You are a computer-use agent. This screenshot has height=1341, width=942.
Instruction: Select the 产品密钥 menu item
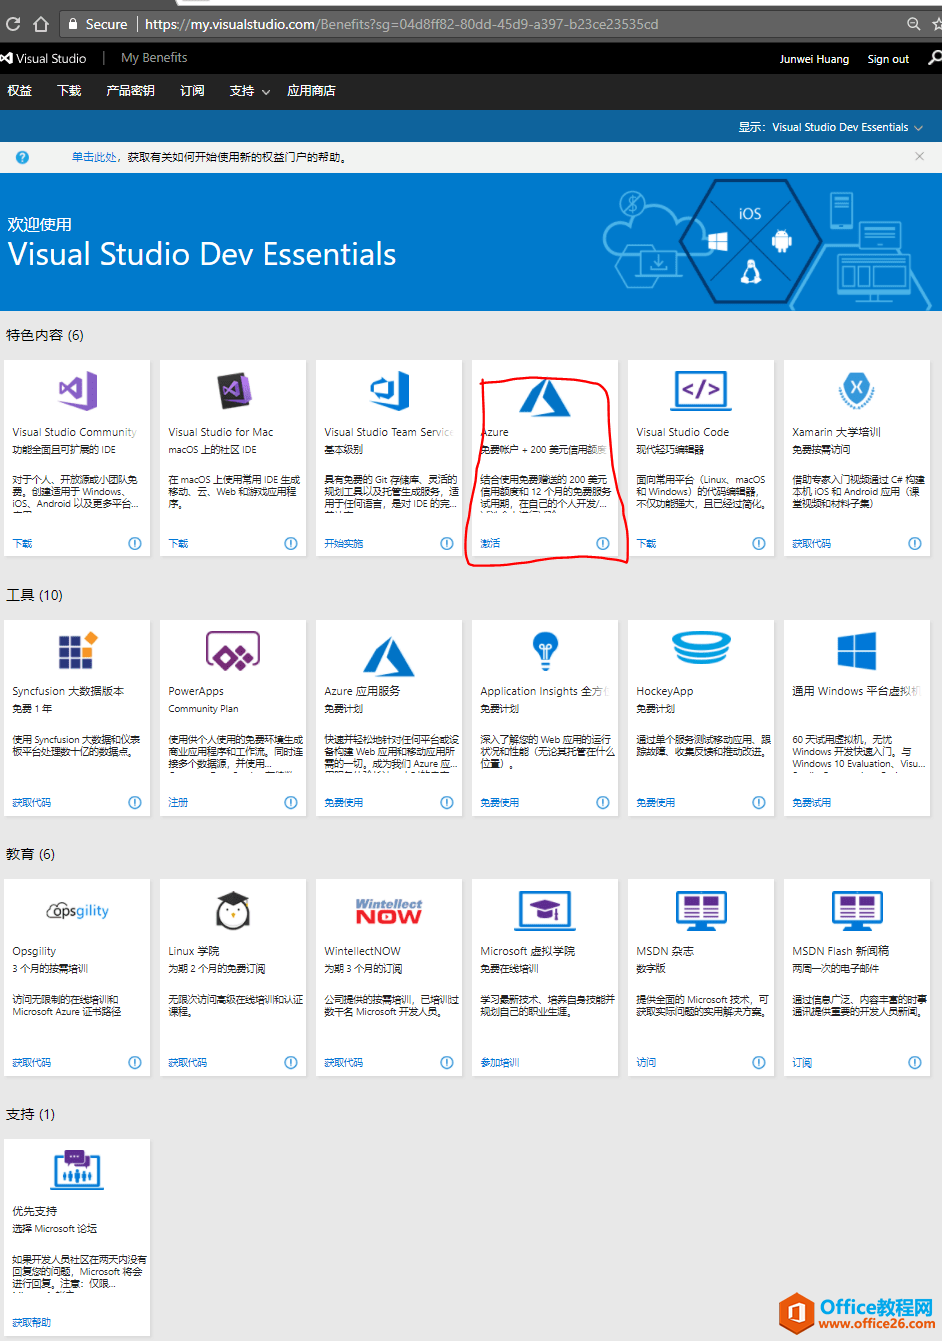pos(130,91)
